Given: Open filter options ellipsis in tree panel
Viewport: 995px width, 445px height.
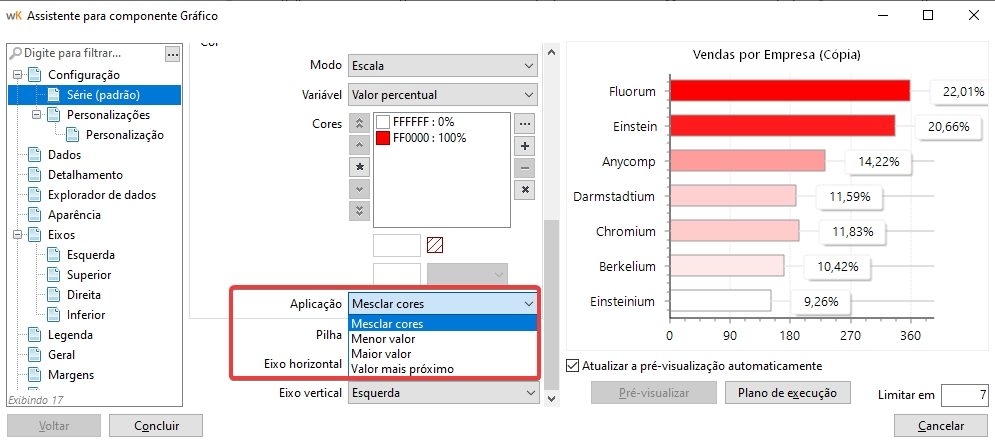Looking at the screenshot, I should (172, 53).
